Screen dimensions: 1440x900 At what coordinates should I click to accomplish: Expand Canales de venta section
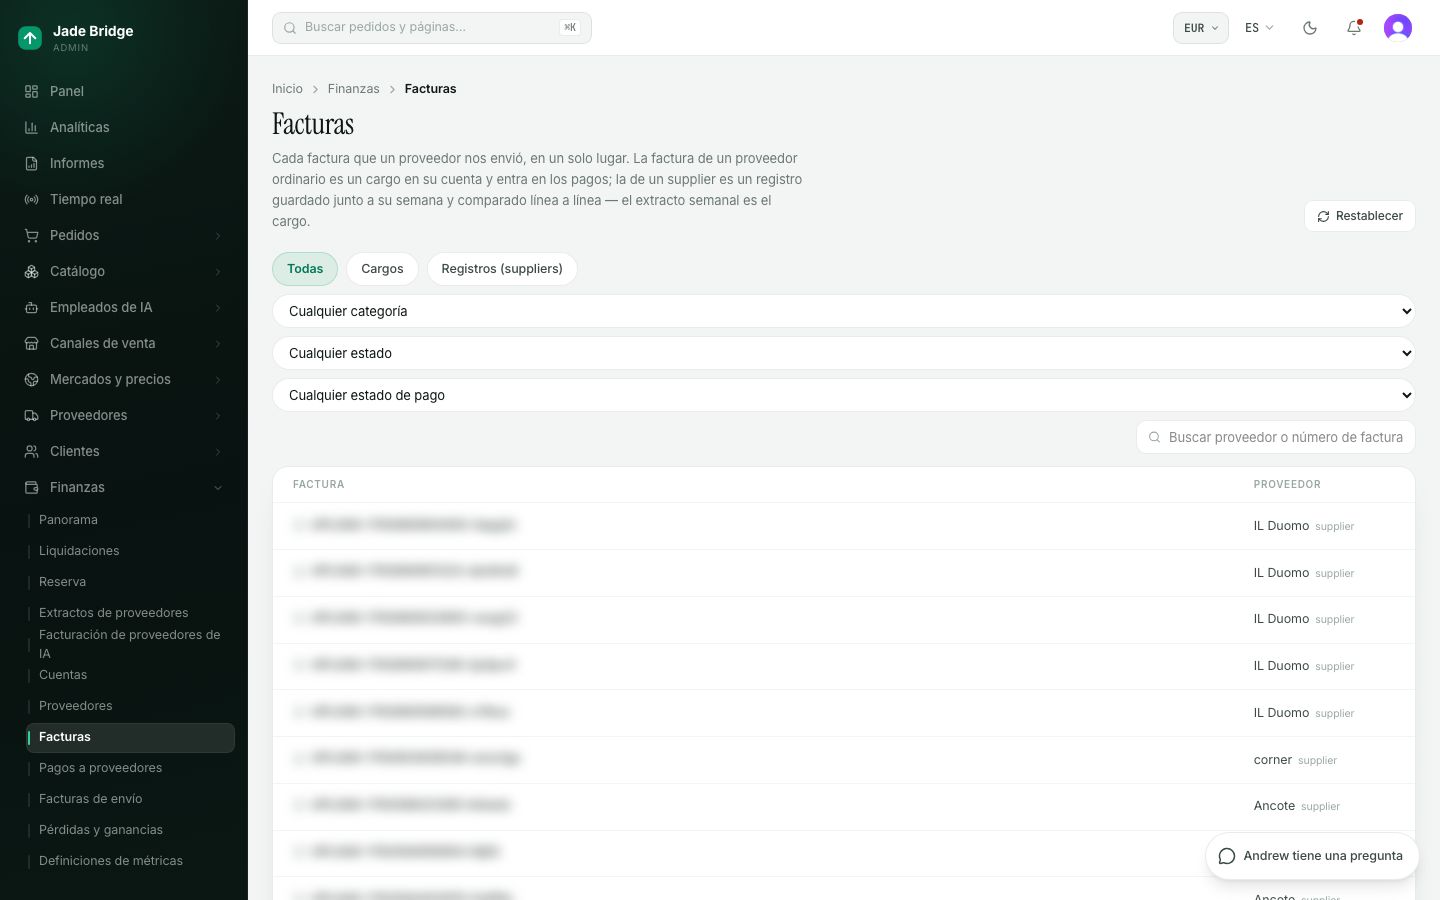(x=124, y=343)
